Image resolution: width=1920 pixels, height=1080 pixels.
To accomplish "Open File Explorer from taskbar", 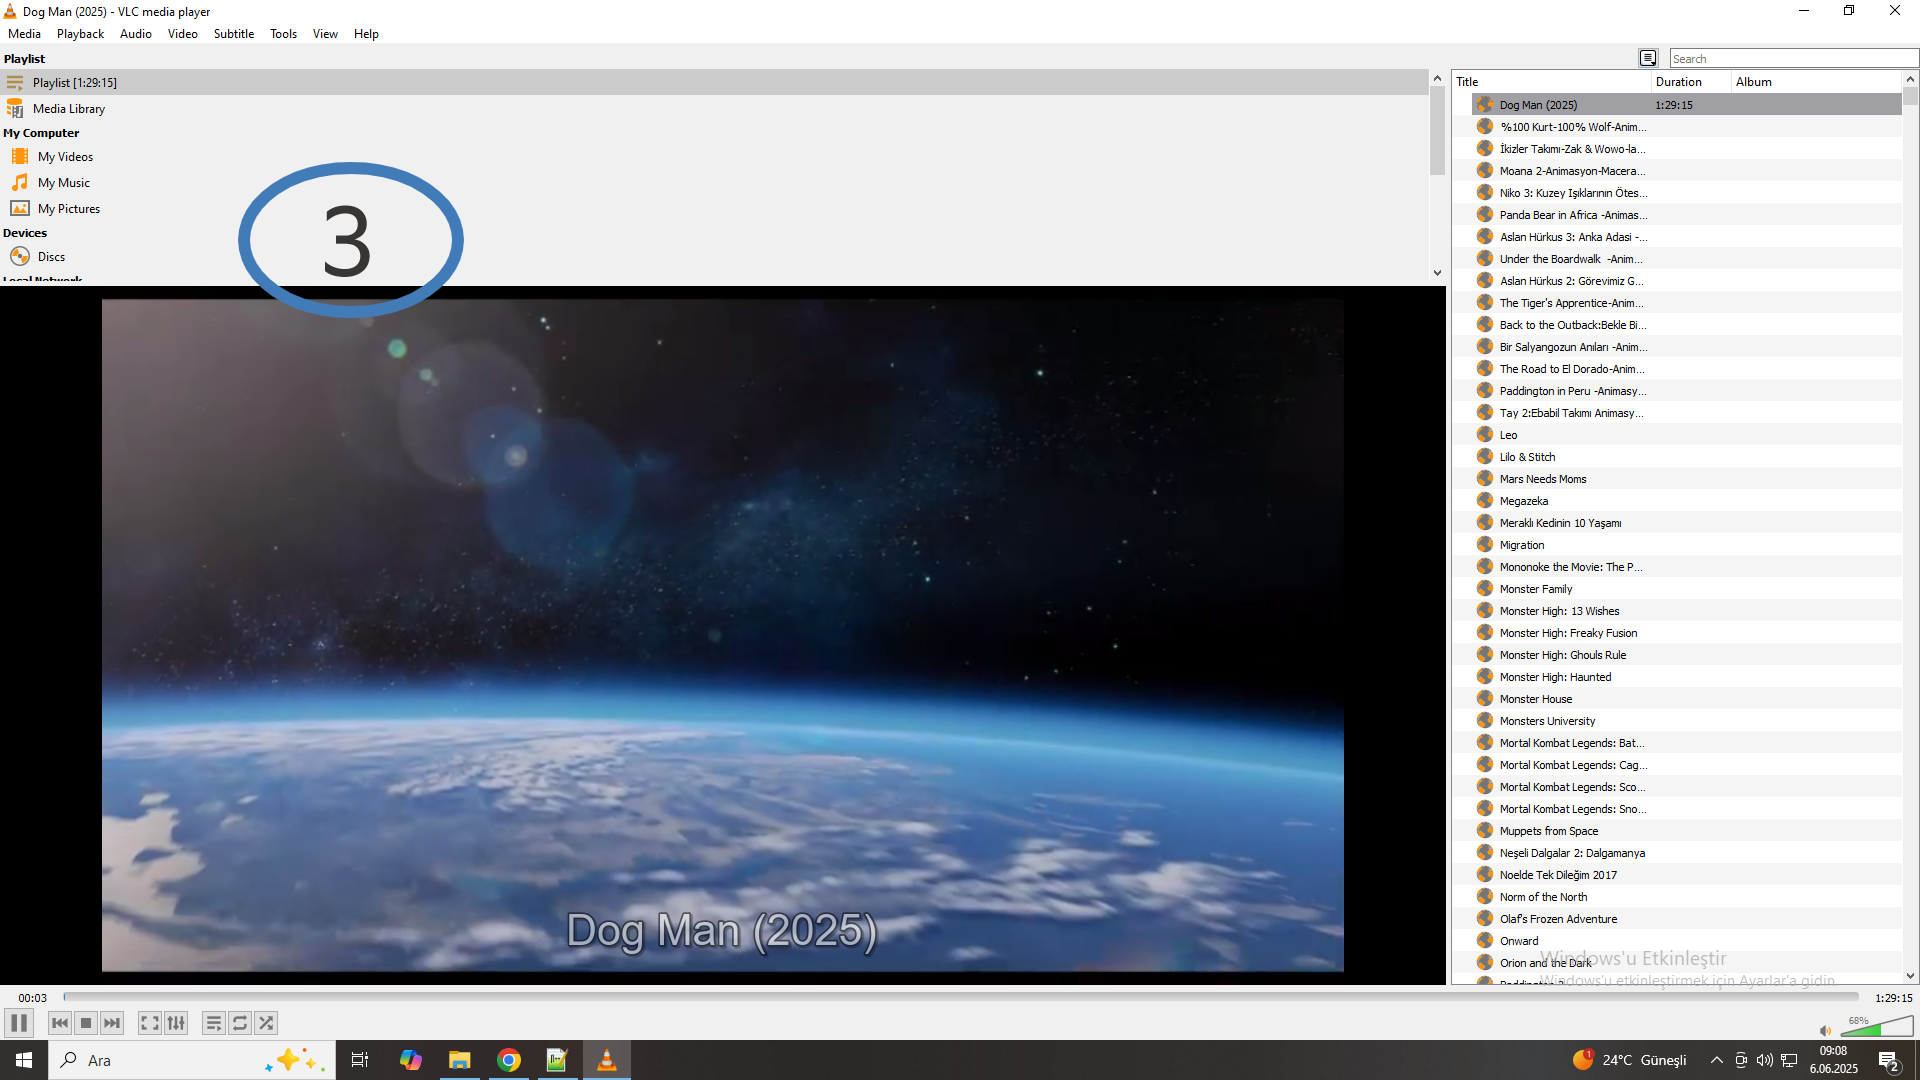I will (x=460, y=1060).
